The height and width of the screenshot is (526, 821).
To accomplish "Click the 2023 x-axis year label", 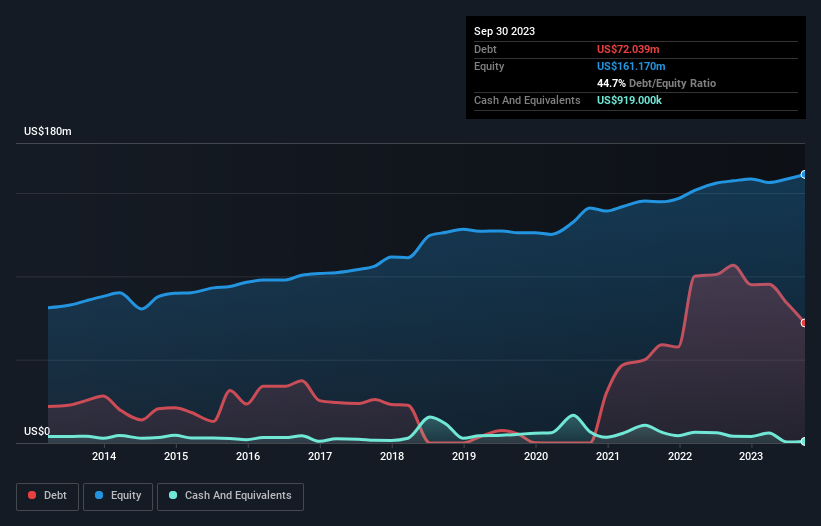I will coord(752,457).
